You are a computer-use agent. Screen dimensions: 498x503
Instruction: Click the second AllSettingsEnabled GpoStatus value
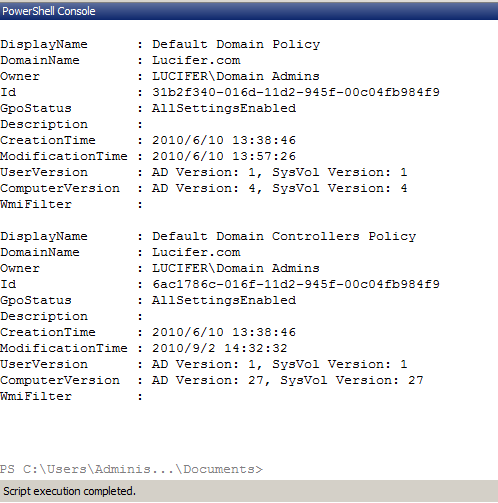click(224, 300)
